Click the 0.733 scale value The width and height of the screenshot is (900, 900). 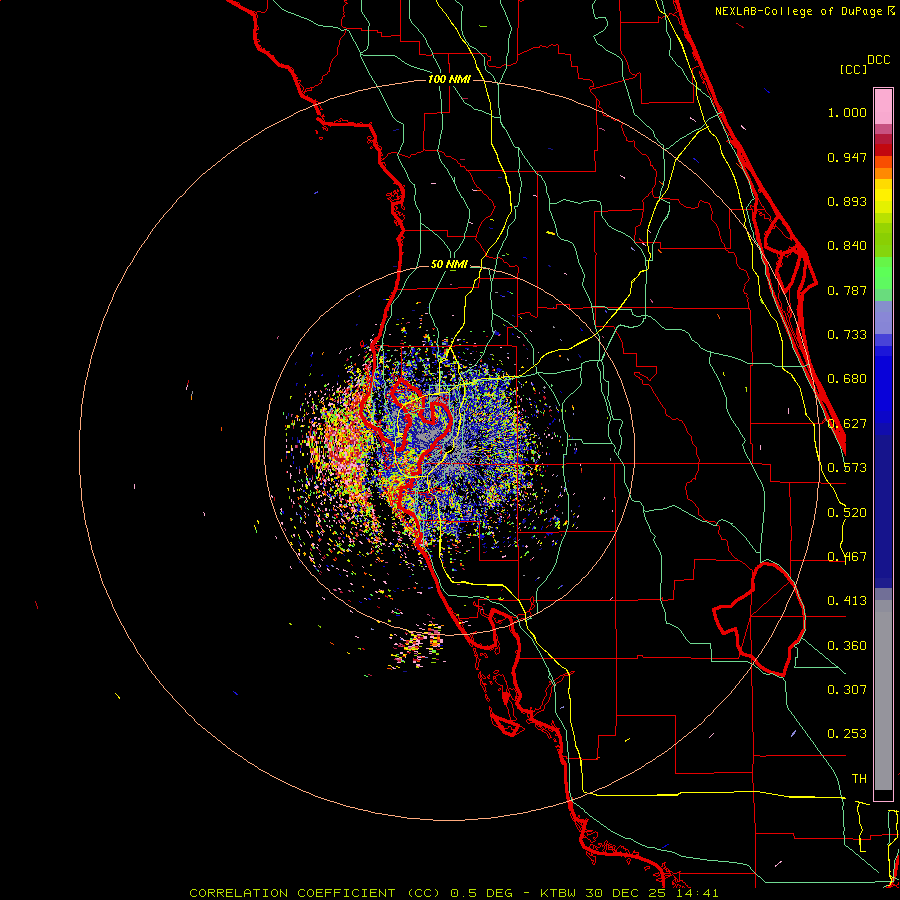847,335
